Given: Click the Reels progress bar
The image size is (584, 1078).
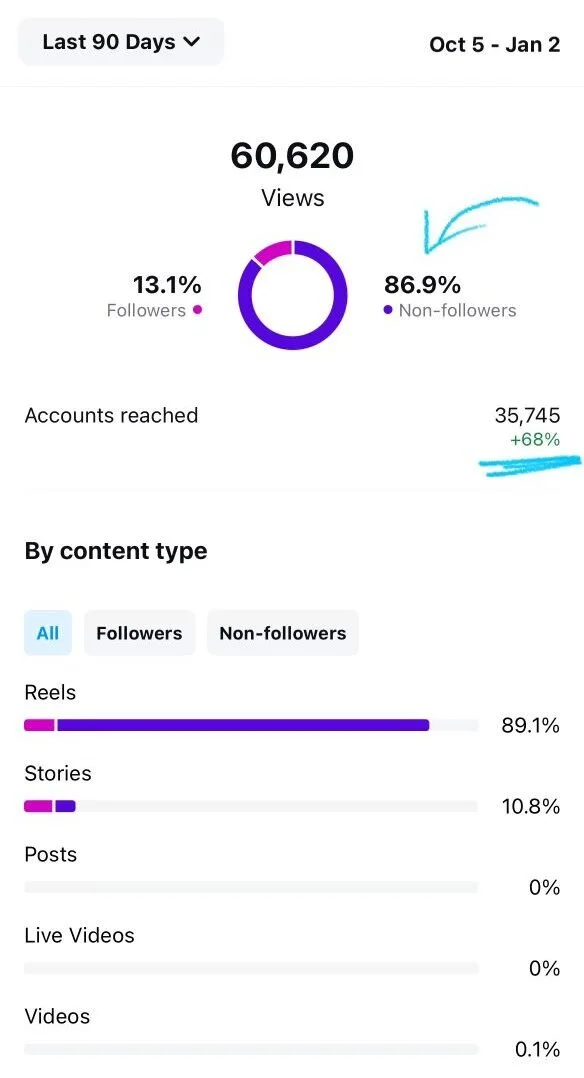Looking at the screenshot, I should (x=251, y=725).
